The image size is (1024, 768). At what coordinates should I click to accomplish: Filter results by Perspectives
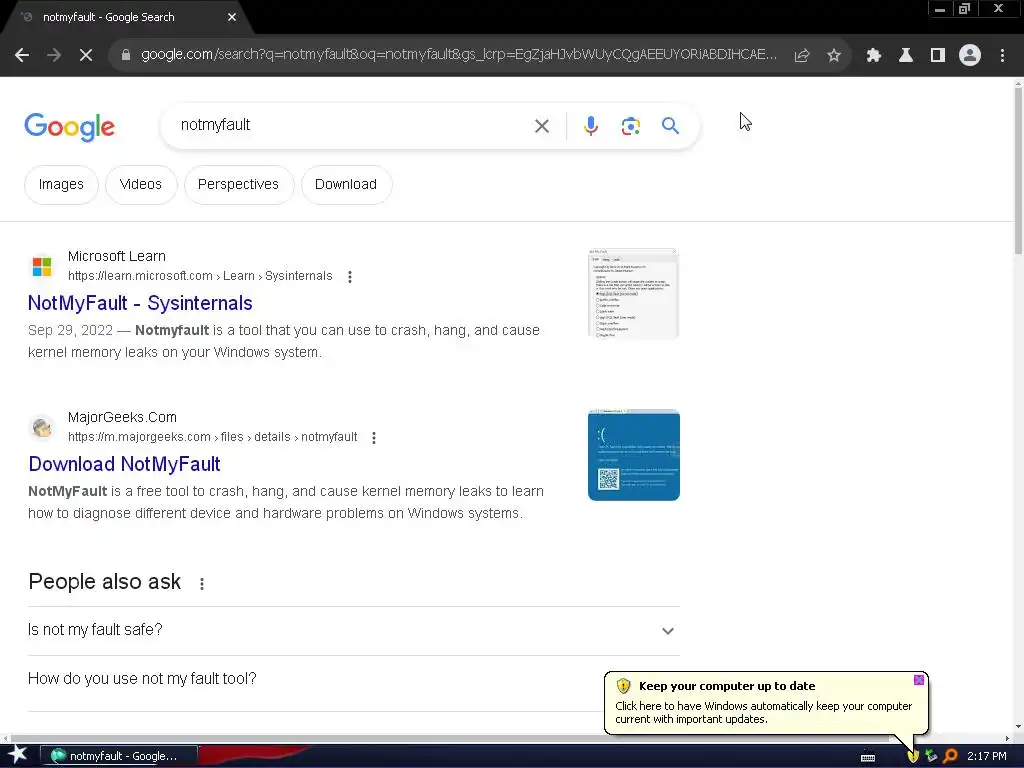pyautogui.click(x=238, y=185)
